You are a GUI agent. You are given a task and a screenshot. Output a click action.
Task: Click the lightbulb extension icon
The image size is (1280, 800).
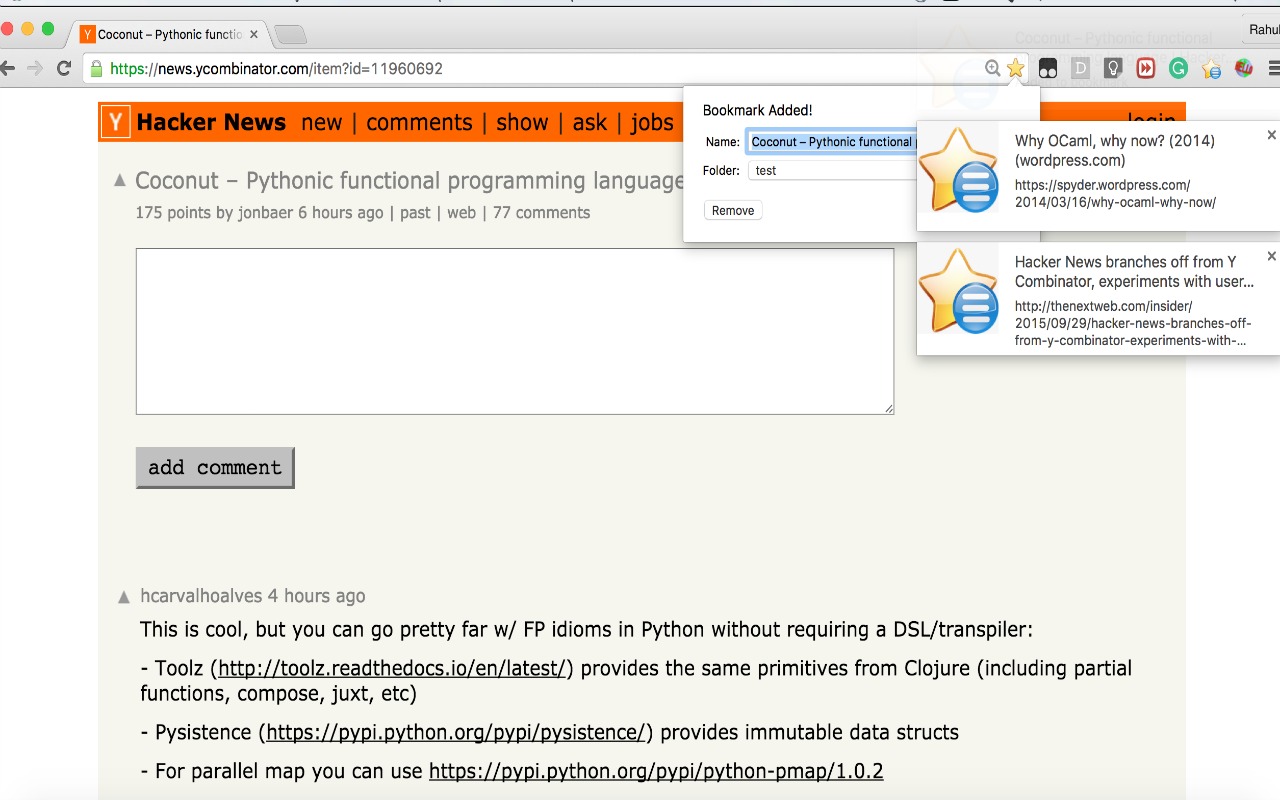(1113, 68)
